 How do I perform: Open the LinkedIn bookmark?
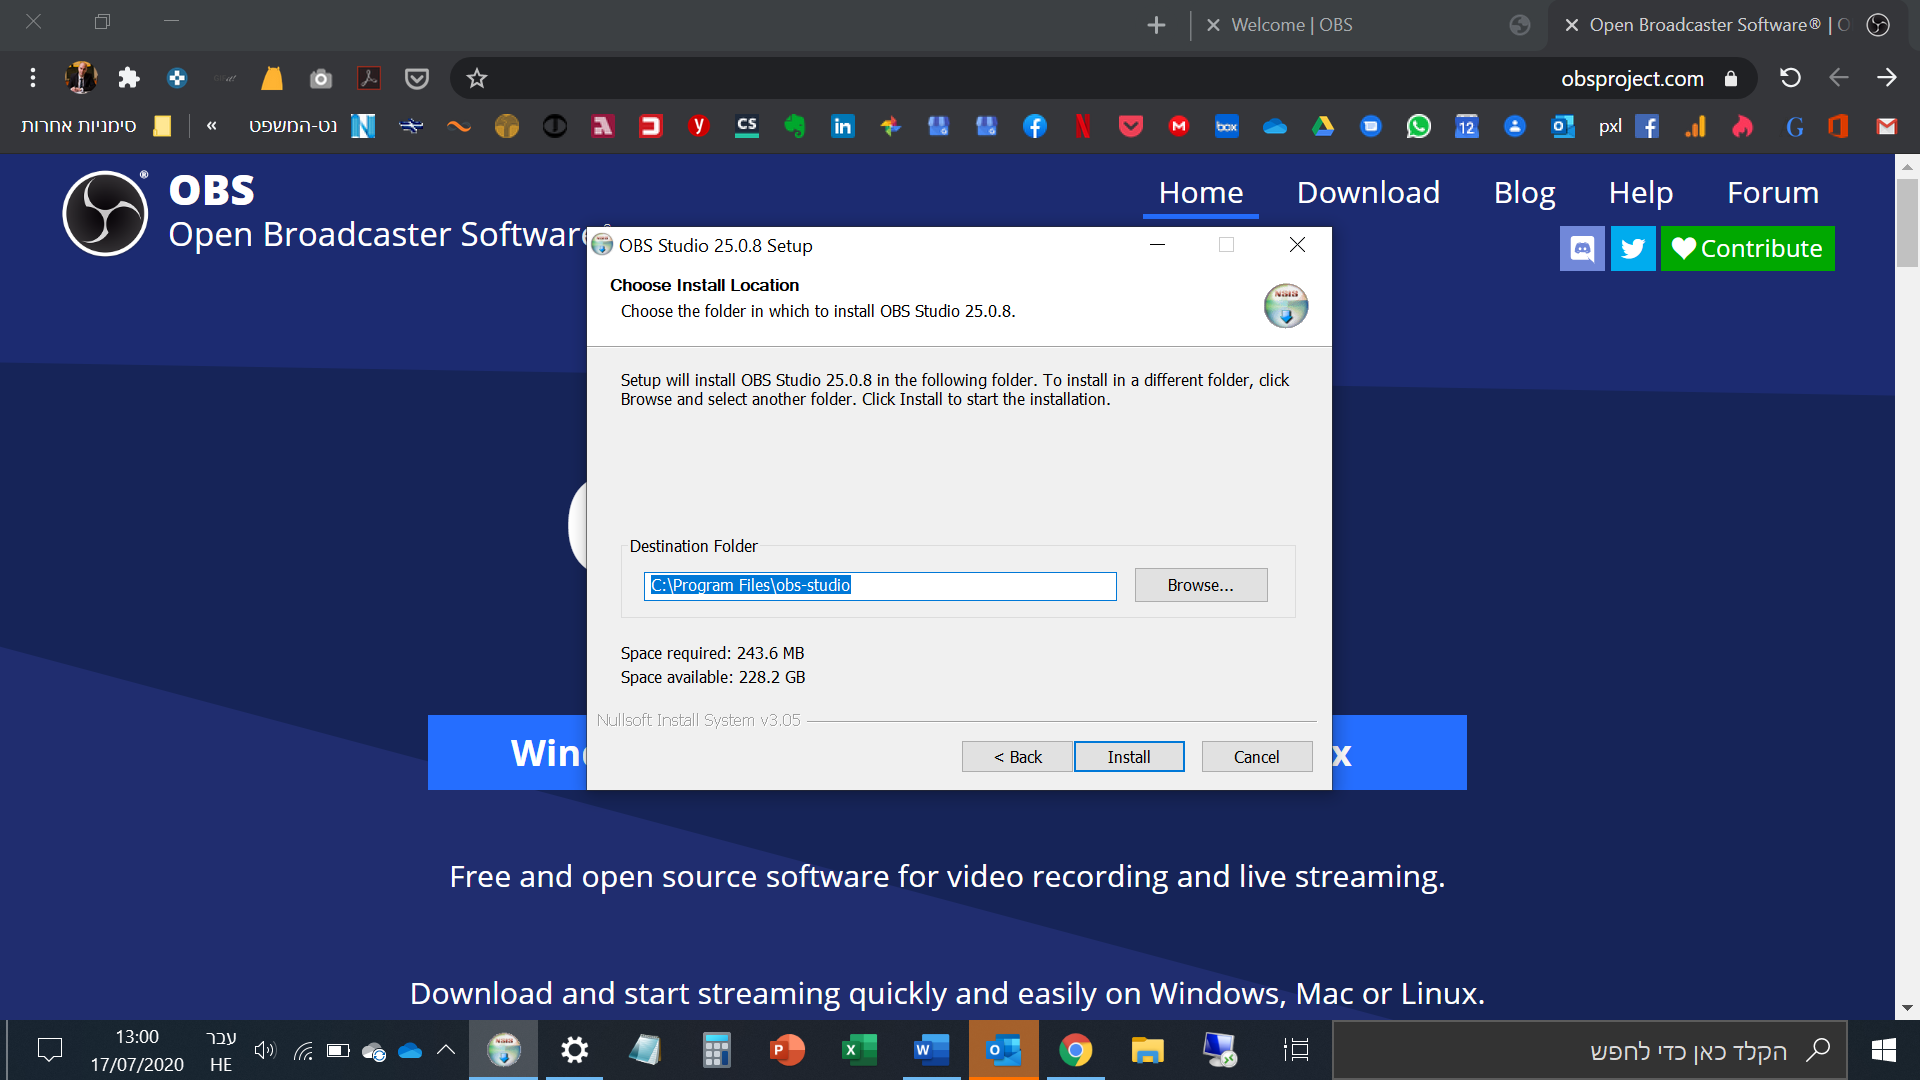843,126
